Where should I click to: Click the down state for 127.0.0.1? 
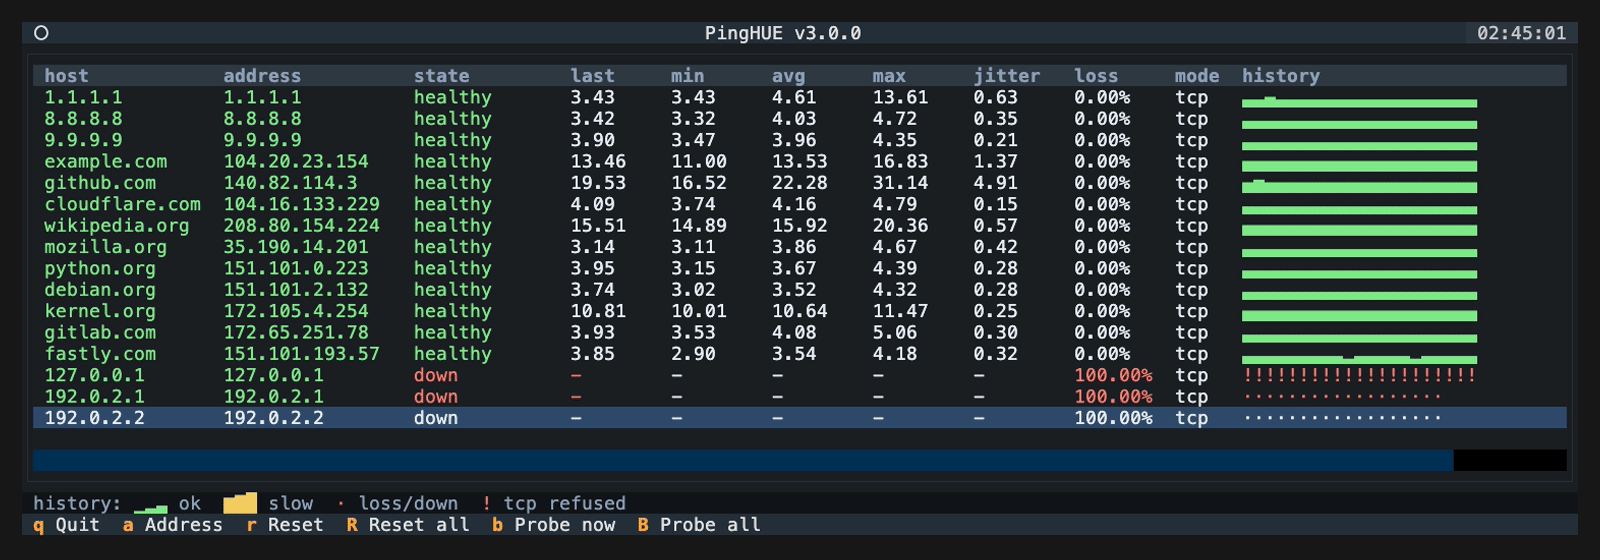[x=436, y=375]
